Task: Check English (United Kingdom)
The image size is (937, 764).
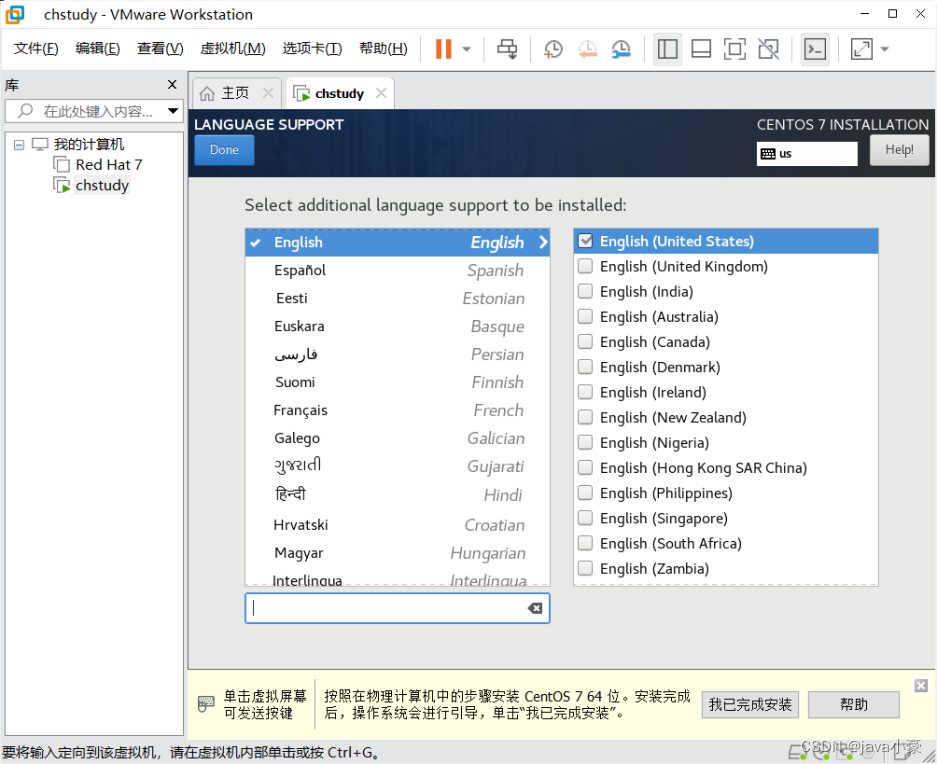Action: (x=586, y=266)
